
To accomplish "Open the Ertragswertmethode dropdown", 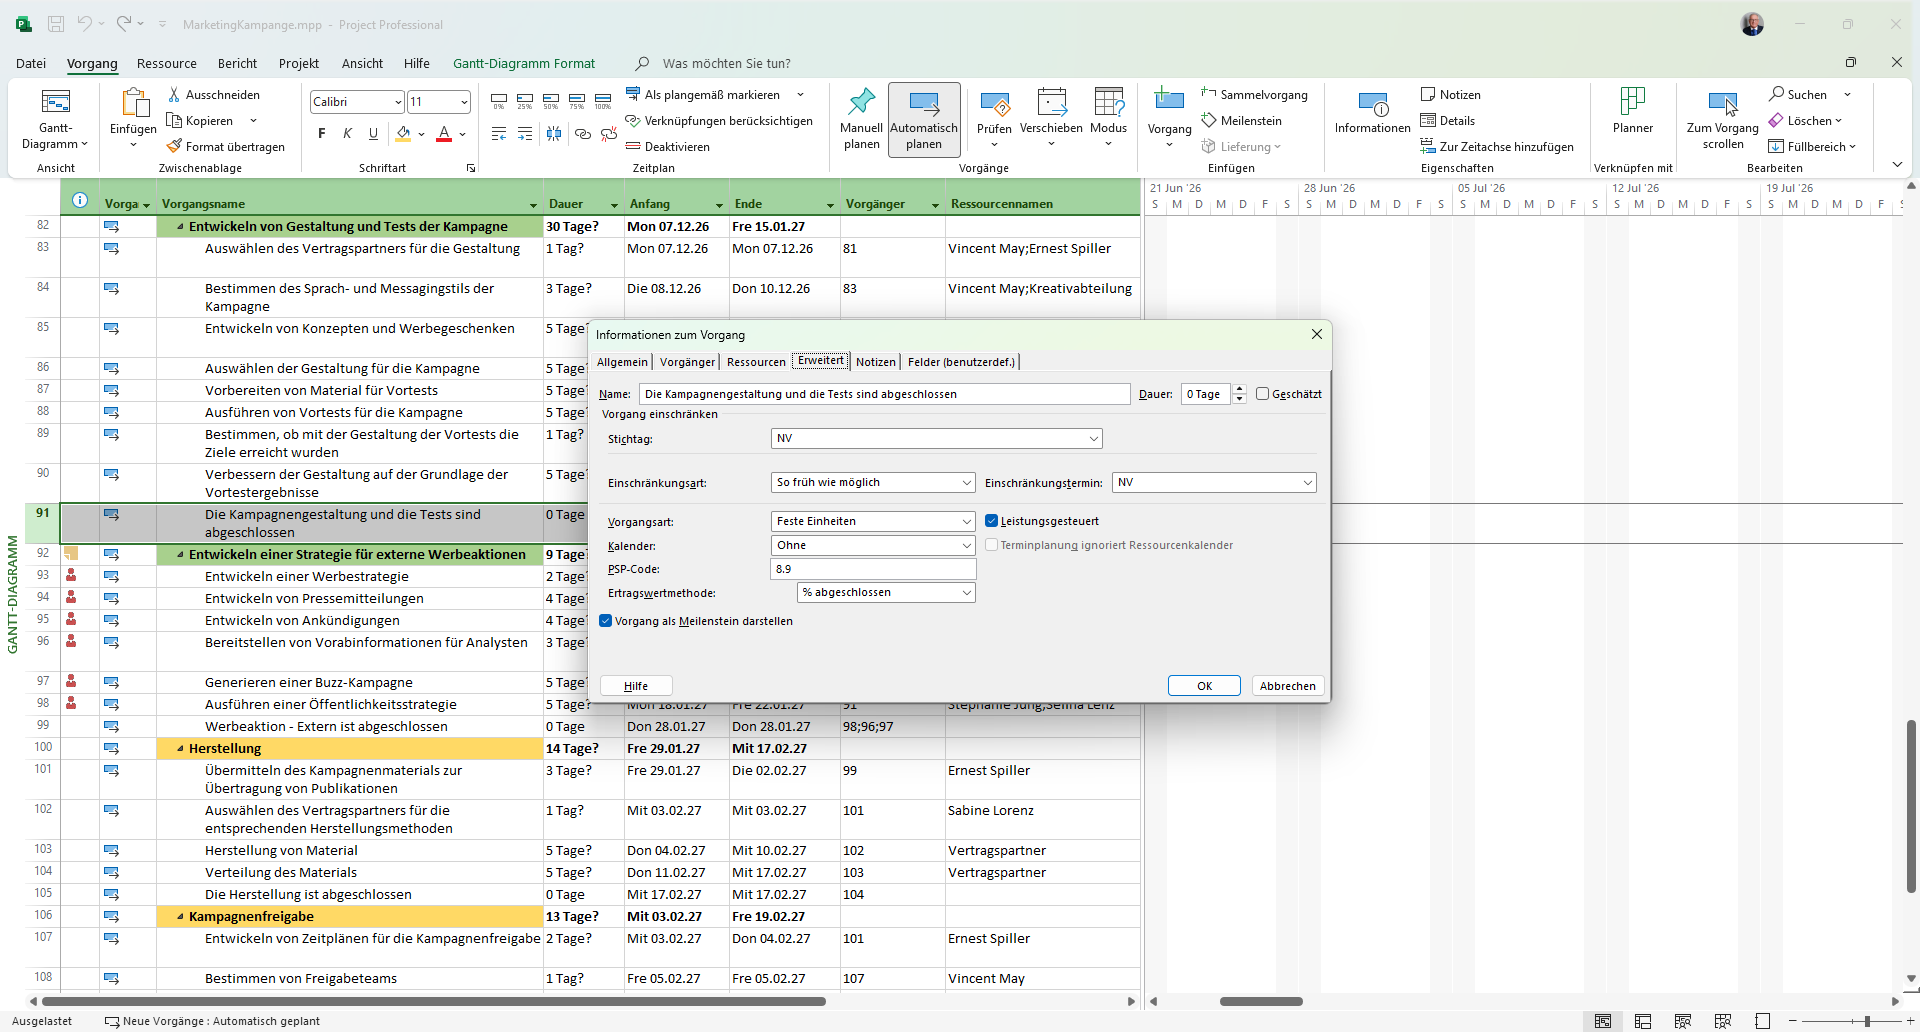I will 966,592.
